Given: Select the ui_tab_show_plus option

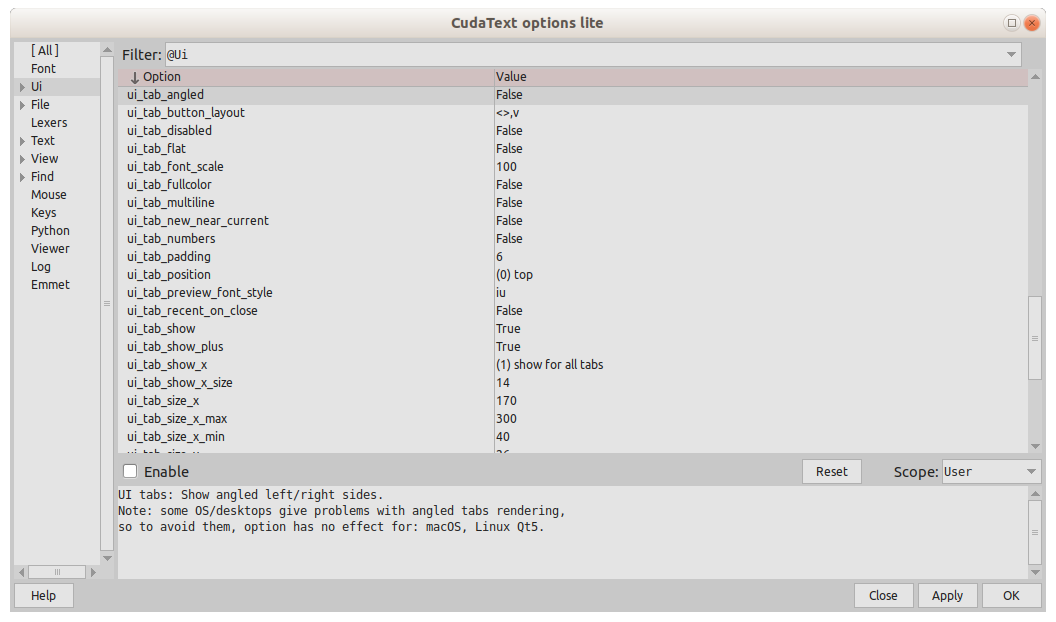Looking at the screenshot, I should pyautogui.click(x=175, y=347).
